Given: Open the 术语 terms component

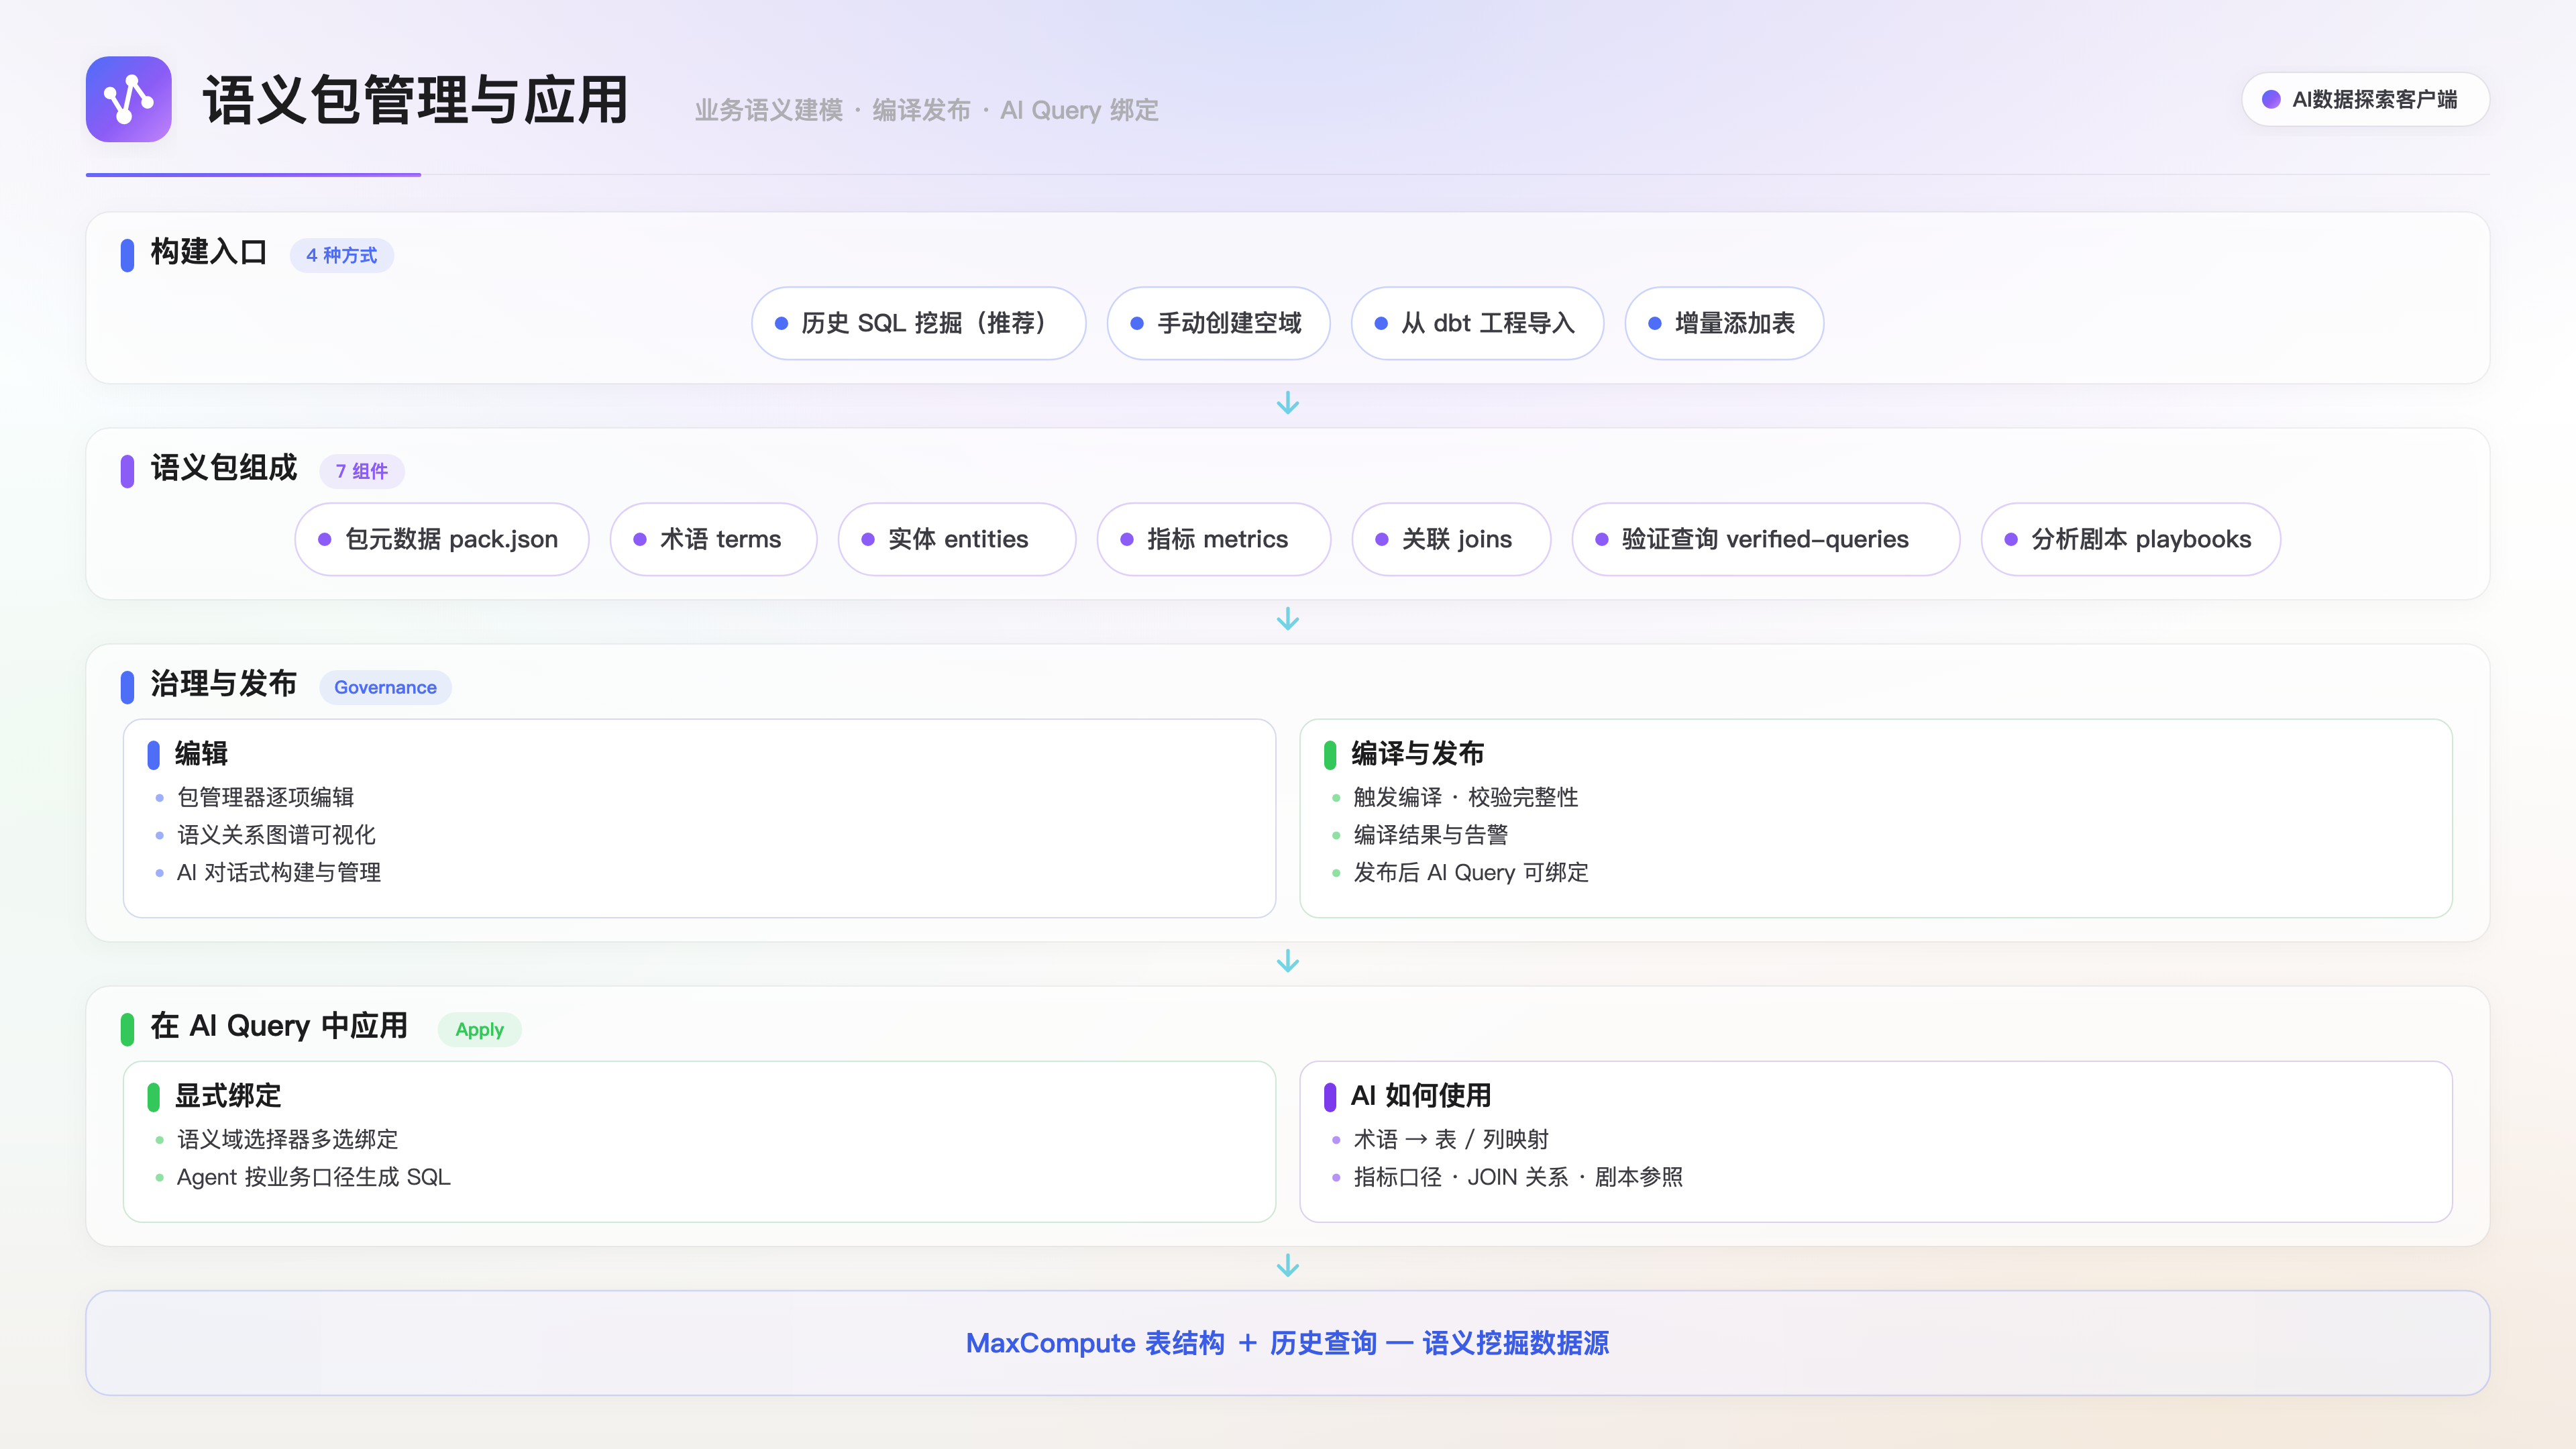Looking at the screenshot, I should (x=714, y=539).
